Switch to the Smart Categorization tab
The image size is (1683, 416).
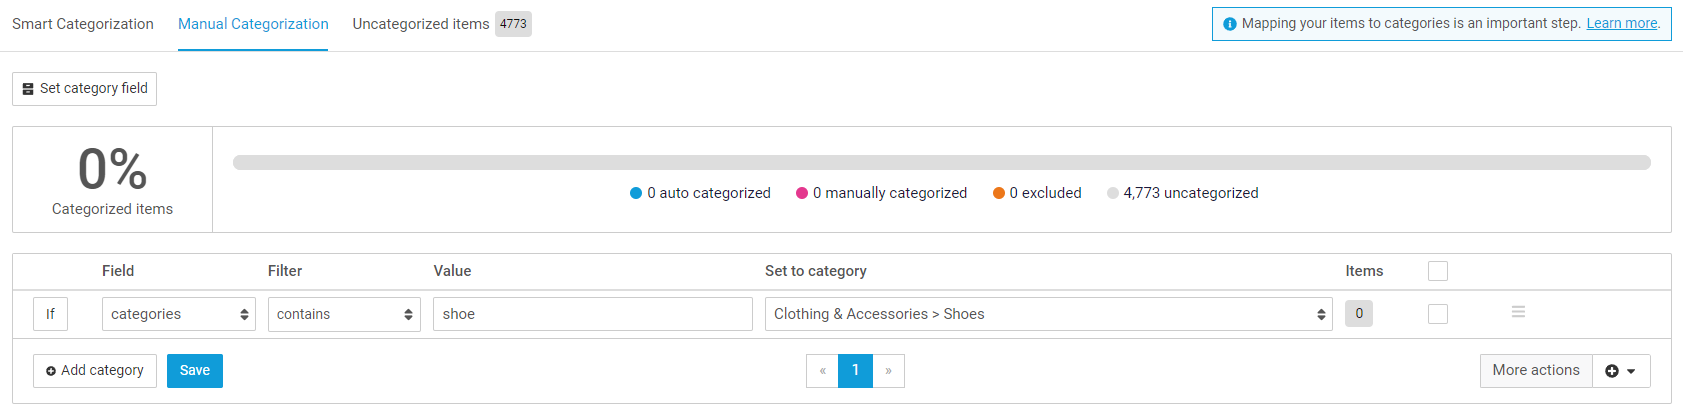click(83, 24)
